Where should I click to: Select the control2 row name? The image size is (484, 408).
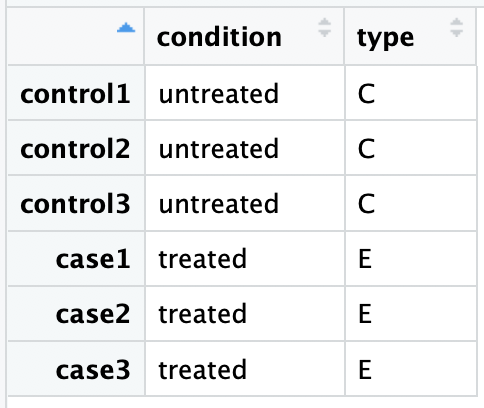[x=75, y=149]
